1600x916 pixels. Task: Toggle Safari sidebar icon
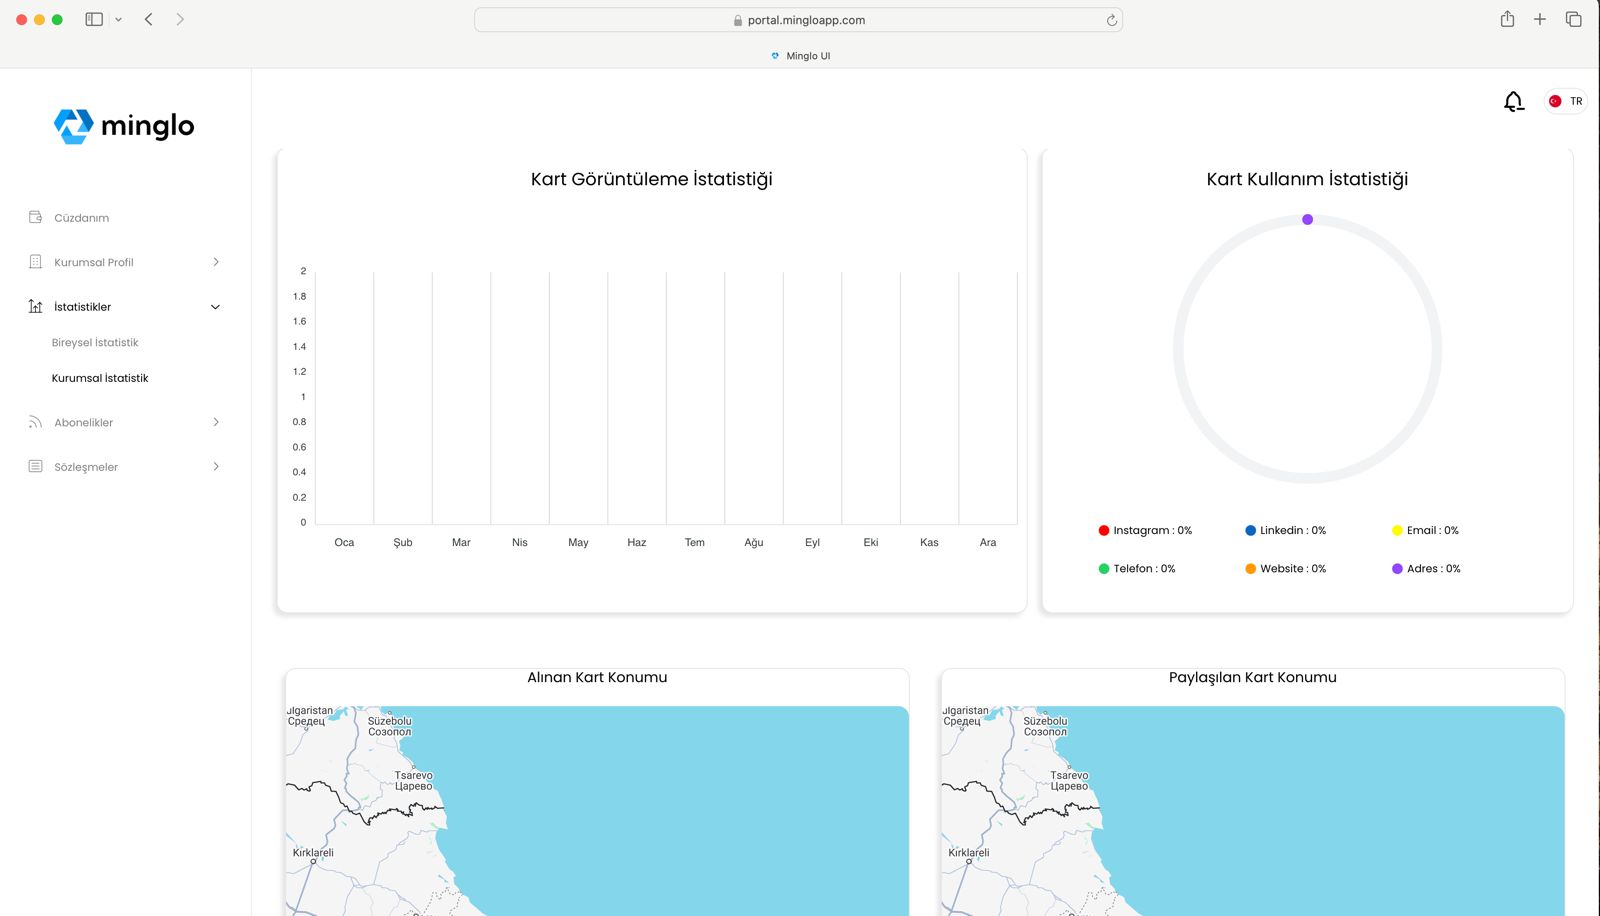(x=94, y=19)
